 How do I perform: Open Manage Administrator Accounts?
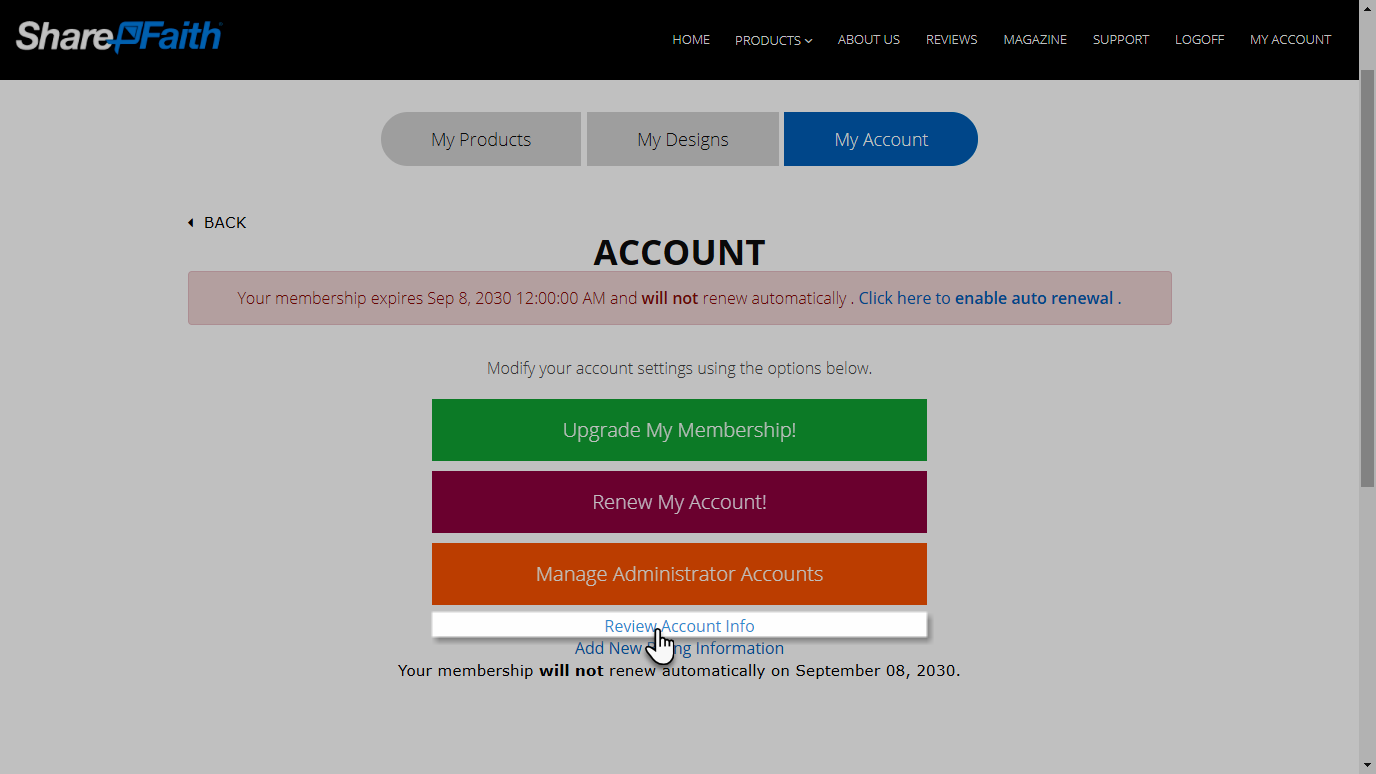679,574
